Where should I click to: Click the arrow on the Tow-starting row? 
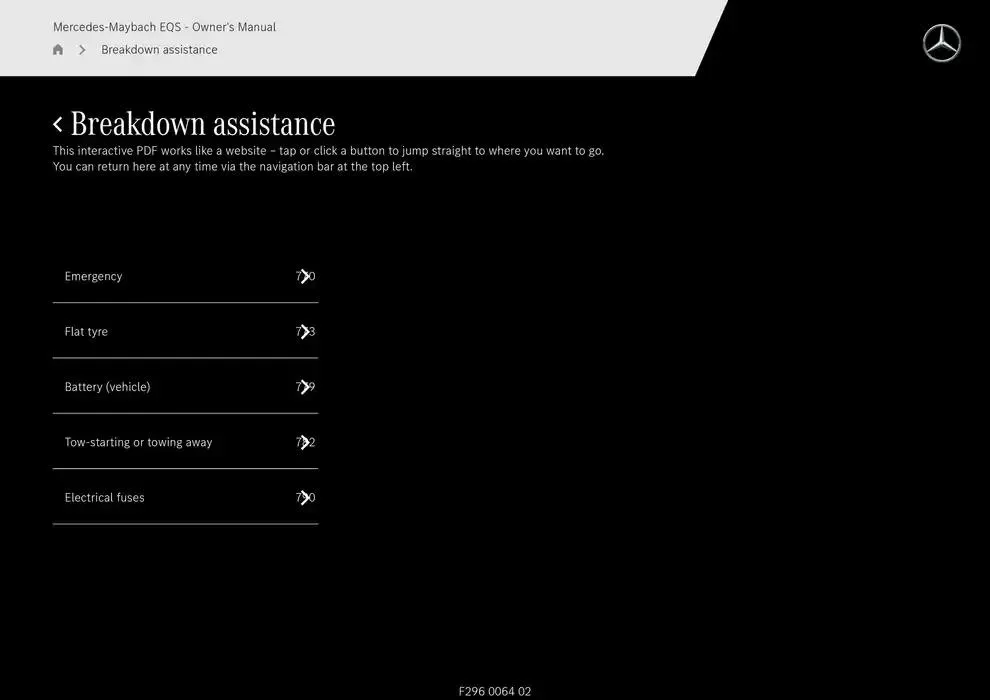[305, 442]
